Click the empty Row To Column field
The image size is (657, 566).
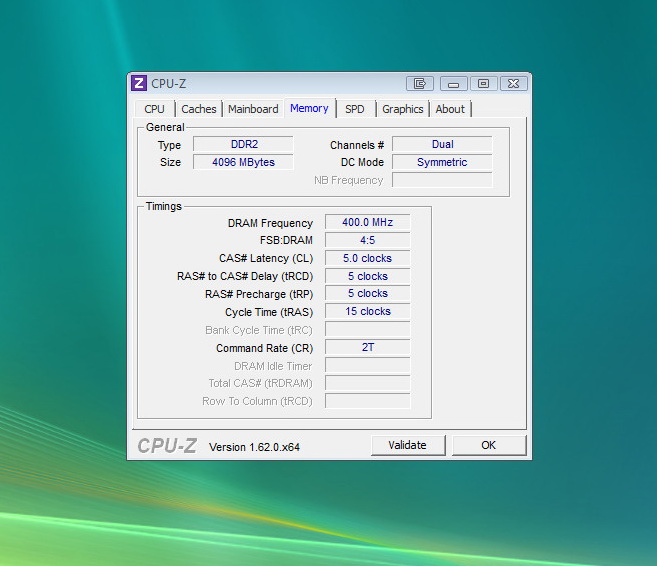(367, 401)
